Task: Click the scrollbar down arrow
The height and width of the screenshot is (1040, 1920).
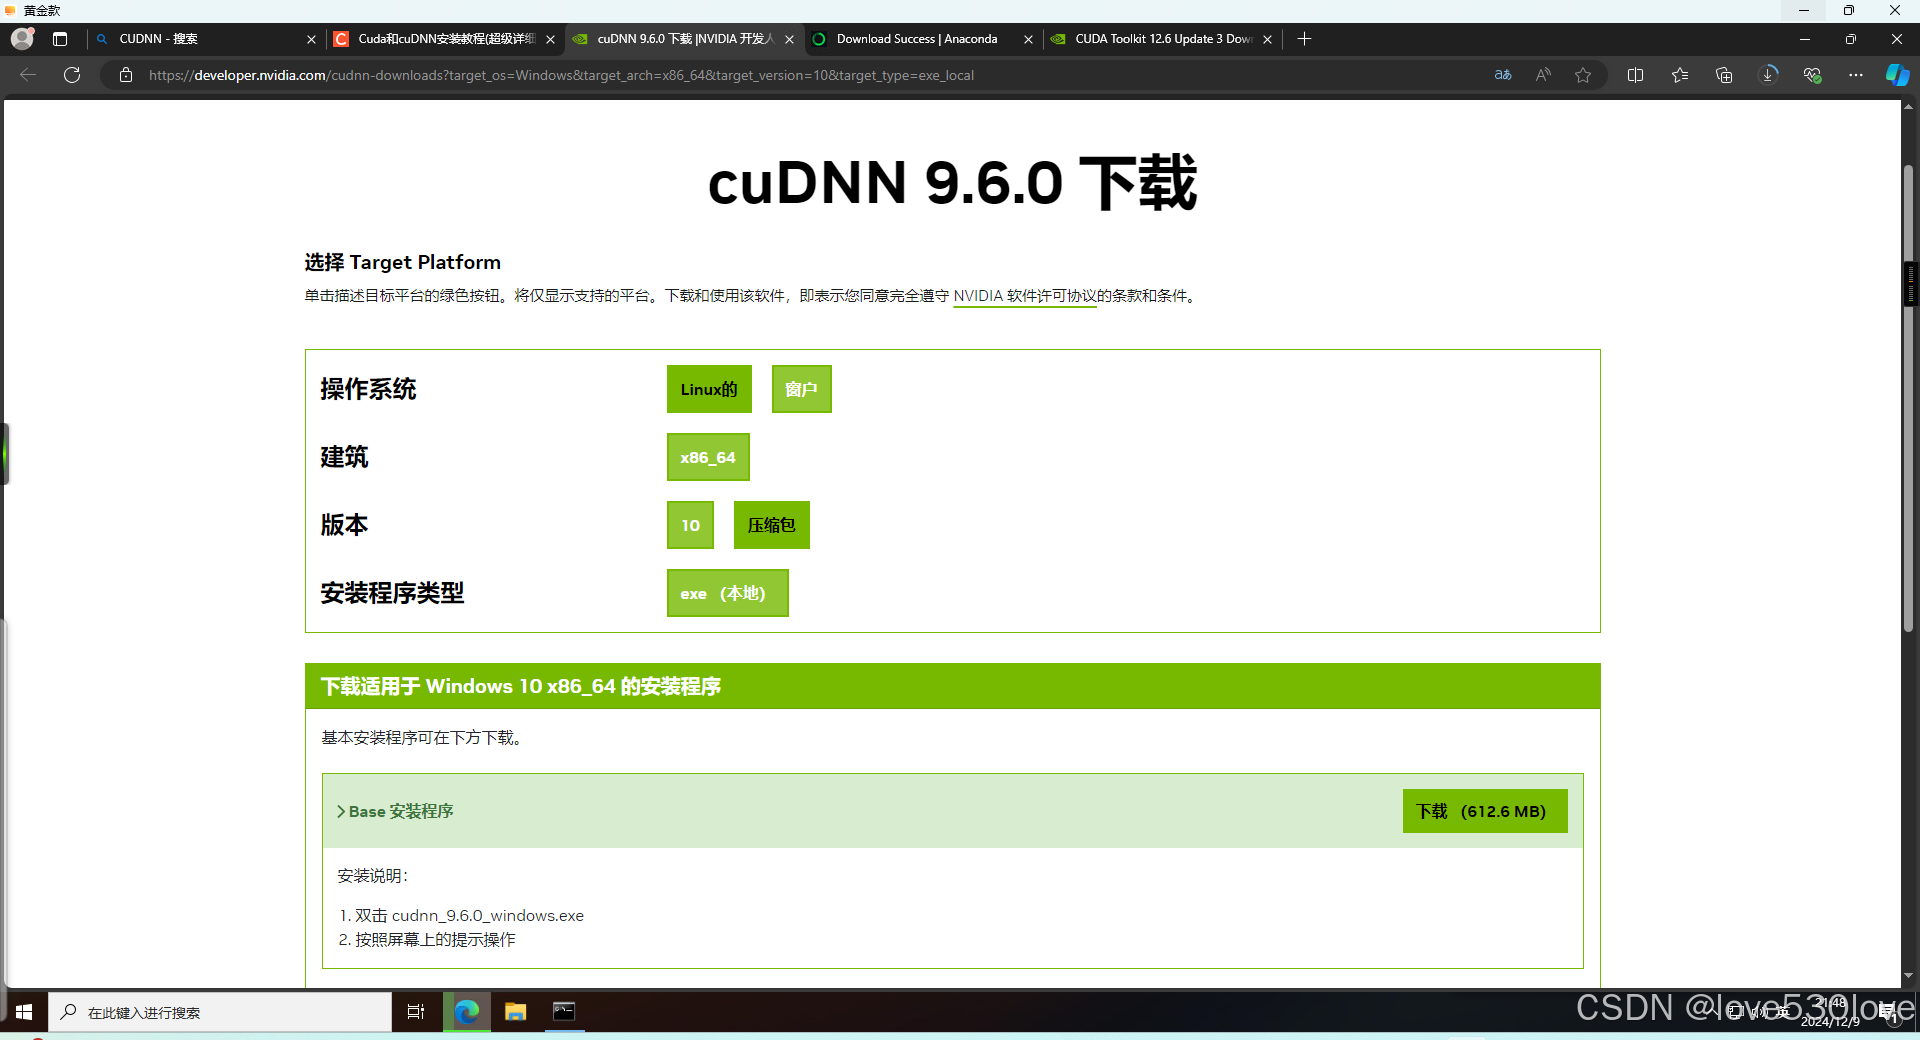Action: tap(1908, 976)
